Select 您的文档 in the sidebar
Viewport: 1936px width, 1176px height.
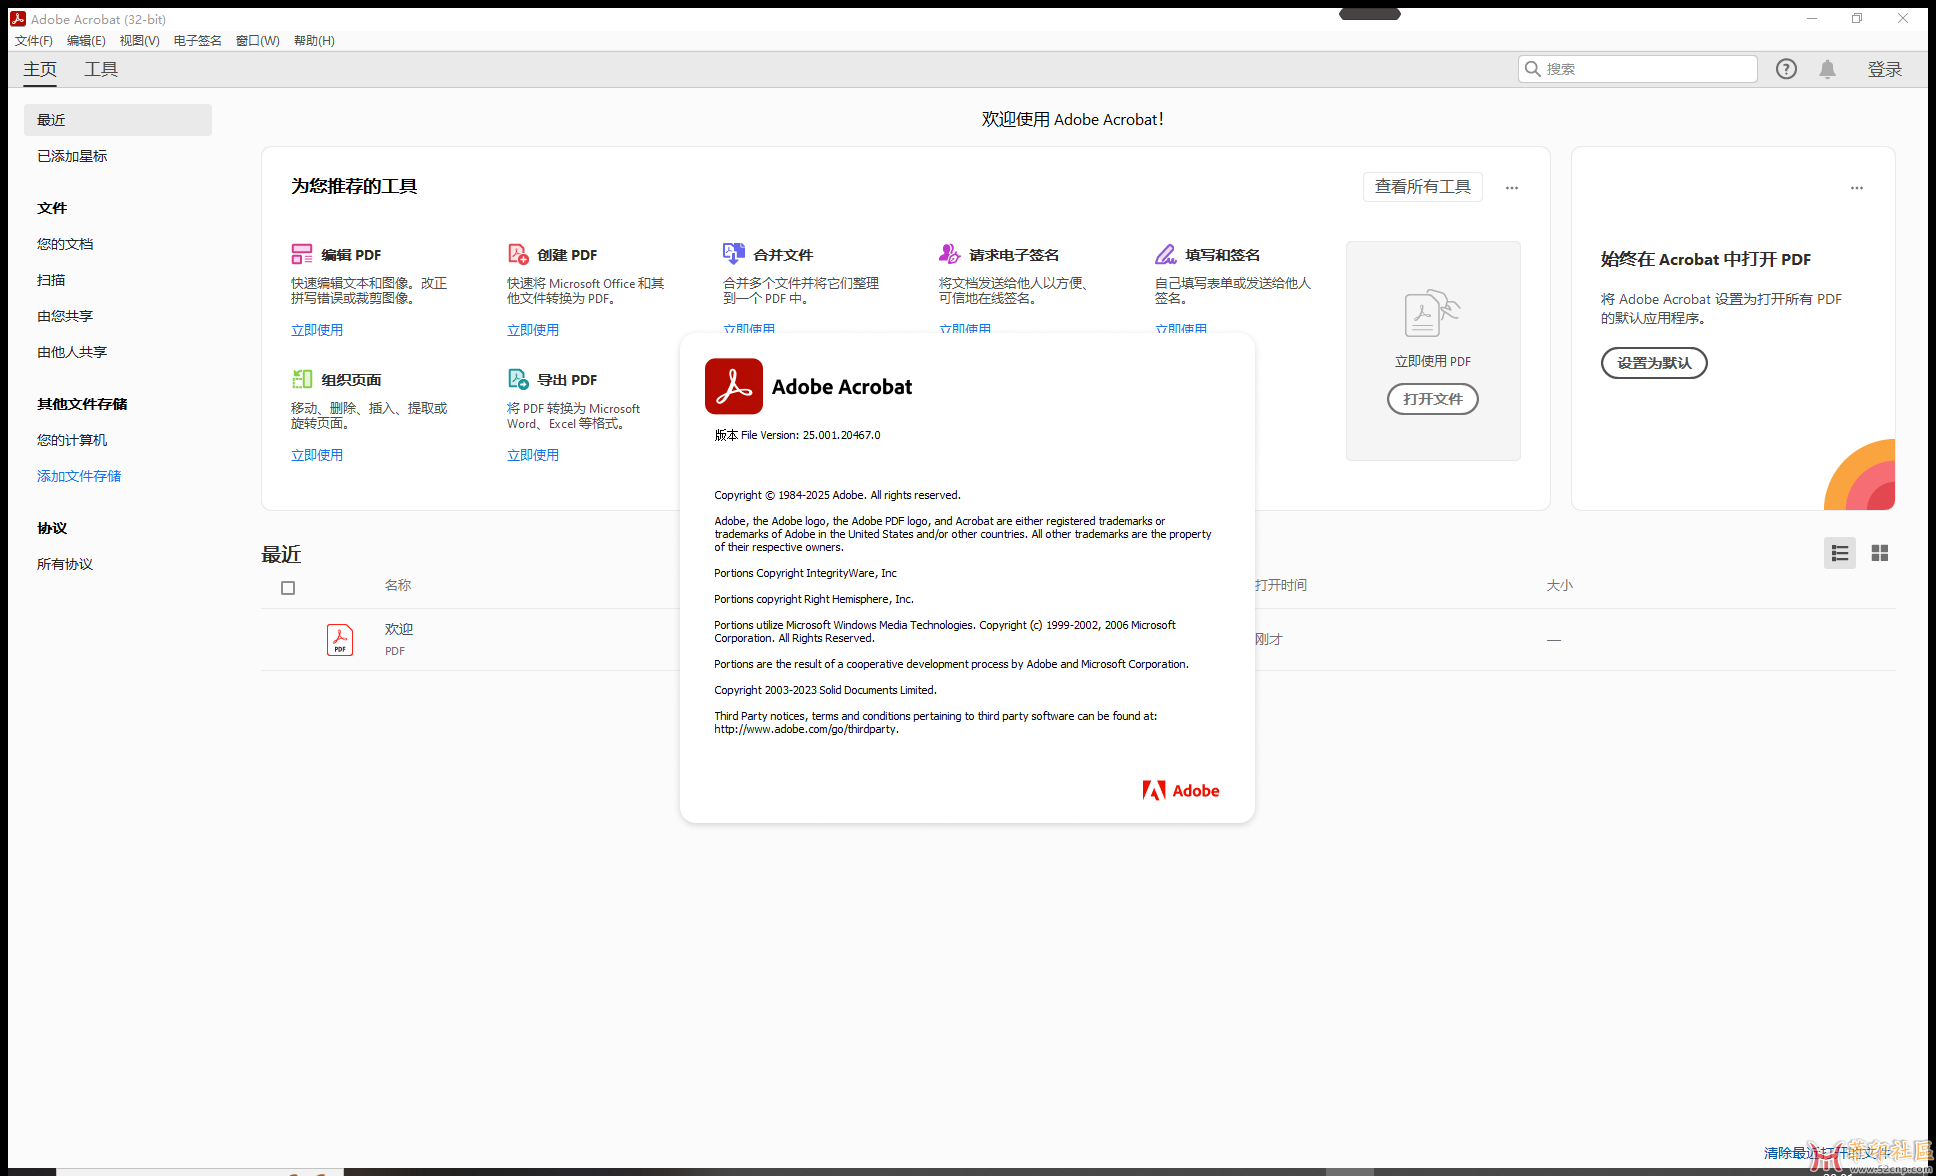65,244
